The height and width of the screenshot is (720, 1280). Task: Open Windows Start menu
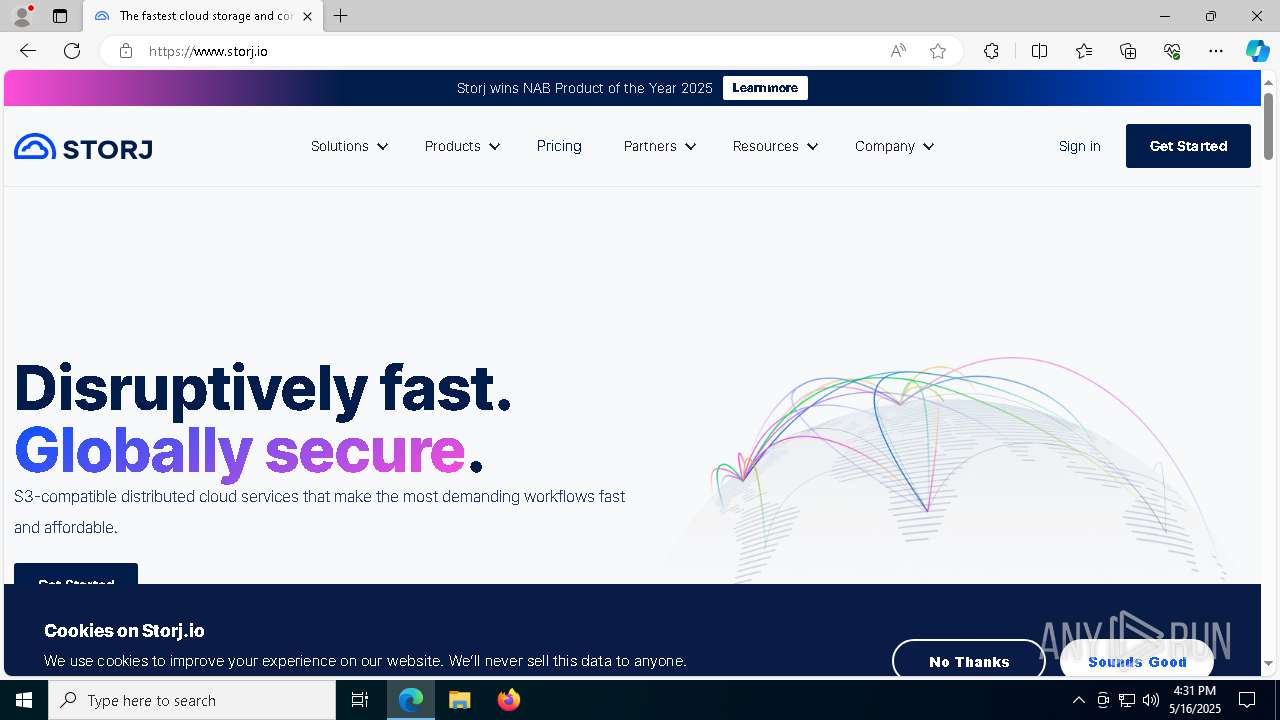tap(24, 700)
